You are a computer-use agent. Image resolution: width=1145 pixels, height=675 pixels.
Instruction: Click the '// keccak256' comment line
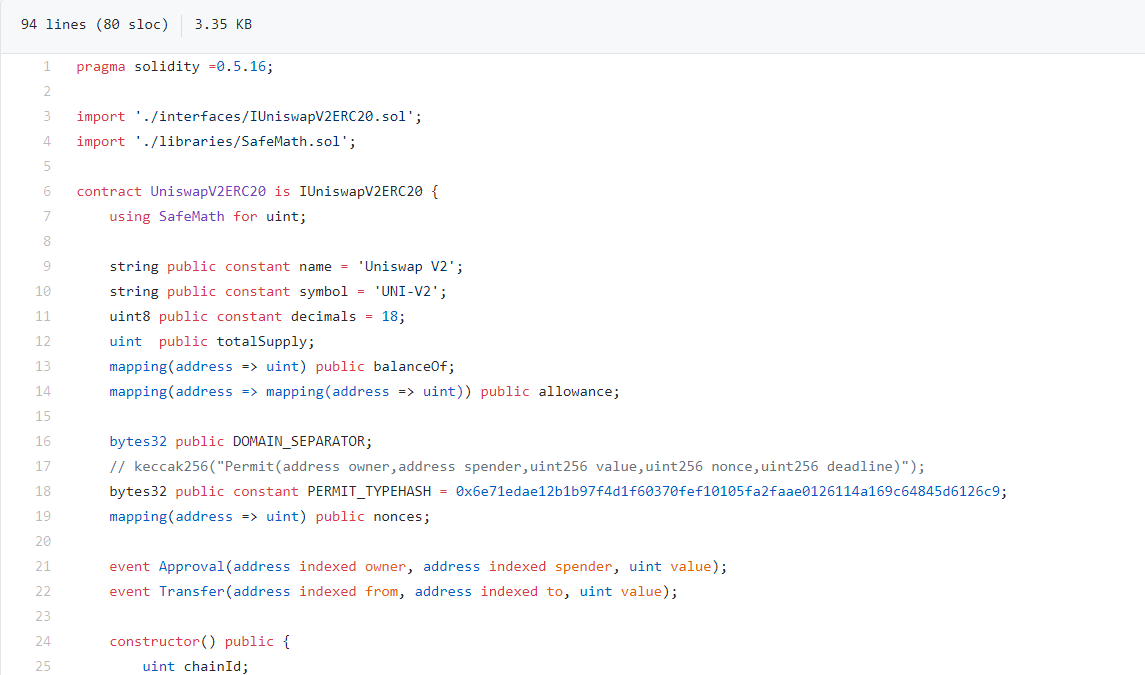coord(517,466)
